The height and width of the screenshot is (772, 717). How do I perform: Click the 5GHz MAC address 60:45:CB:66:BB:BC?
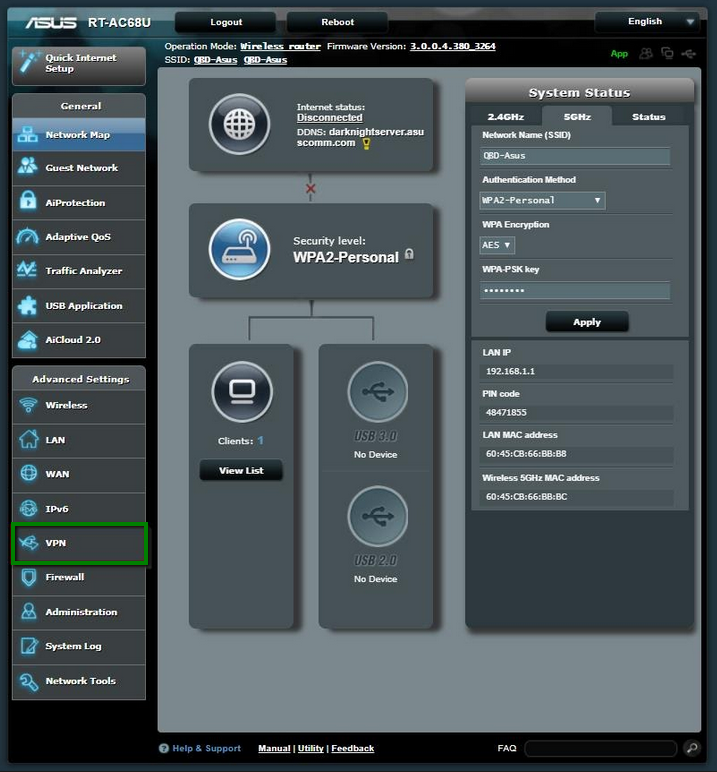[526, 497]
